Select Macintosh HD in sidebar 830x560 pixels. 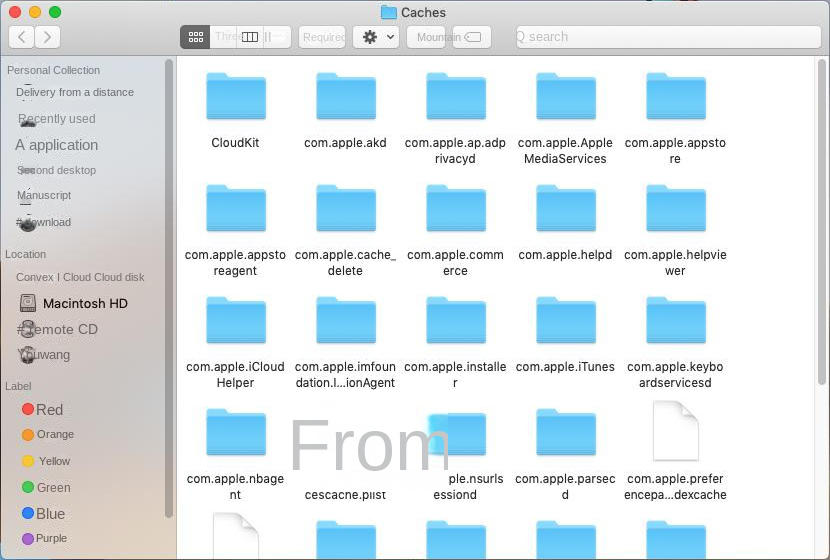pyautogui.click(x=74, y=303)
